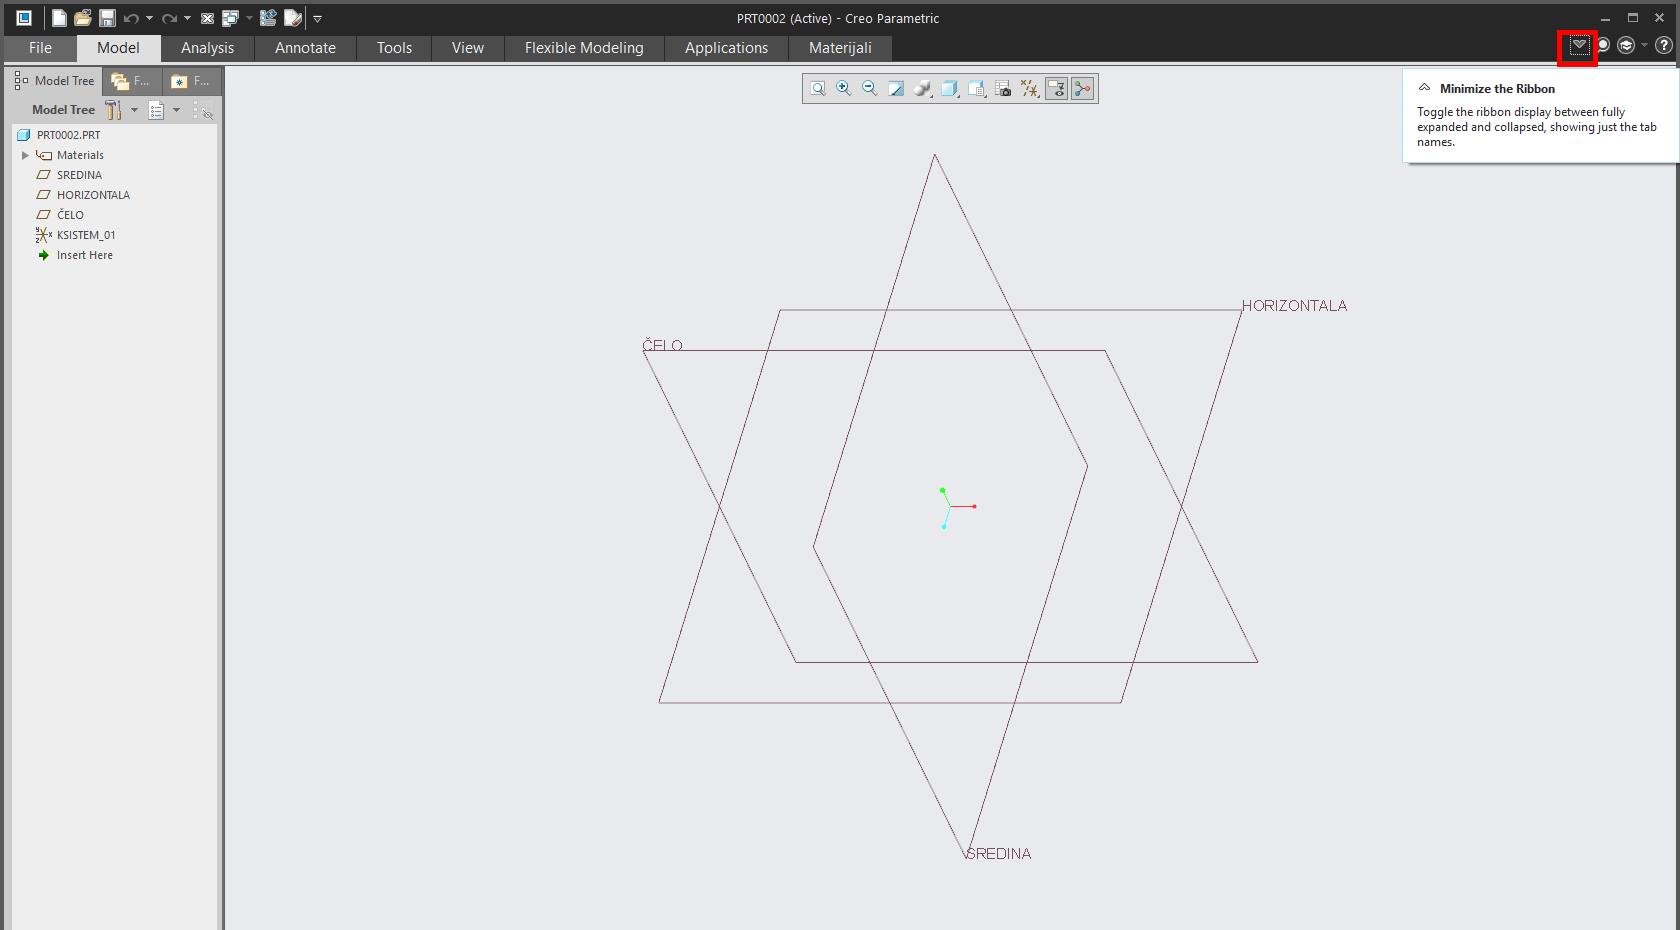The width and height of the screenshot is (1680, 930).
Task: Open the learning graduation cap icon
Action: click(1626, 46)
